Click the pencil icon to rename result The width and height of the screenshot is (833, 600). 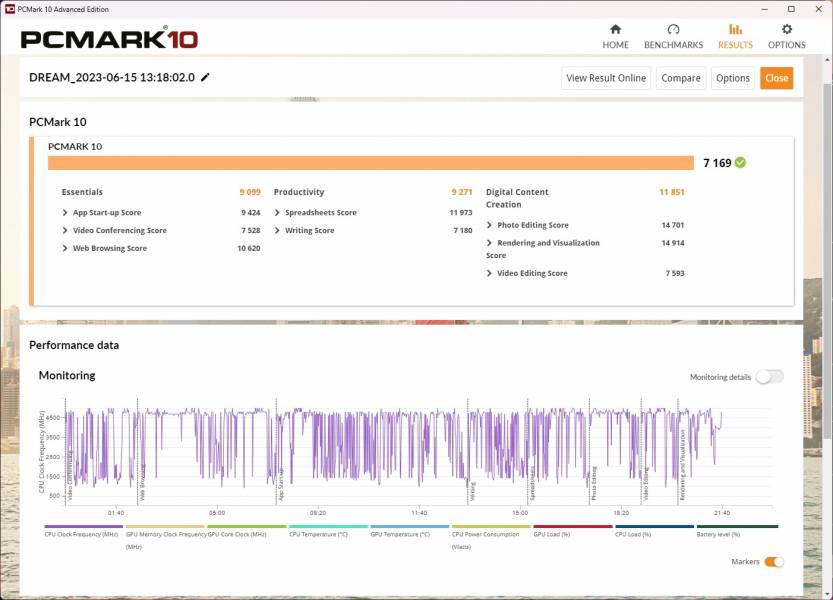click(205, 78)
